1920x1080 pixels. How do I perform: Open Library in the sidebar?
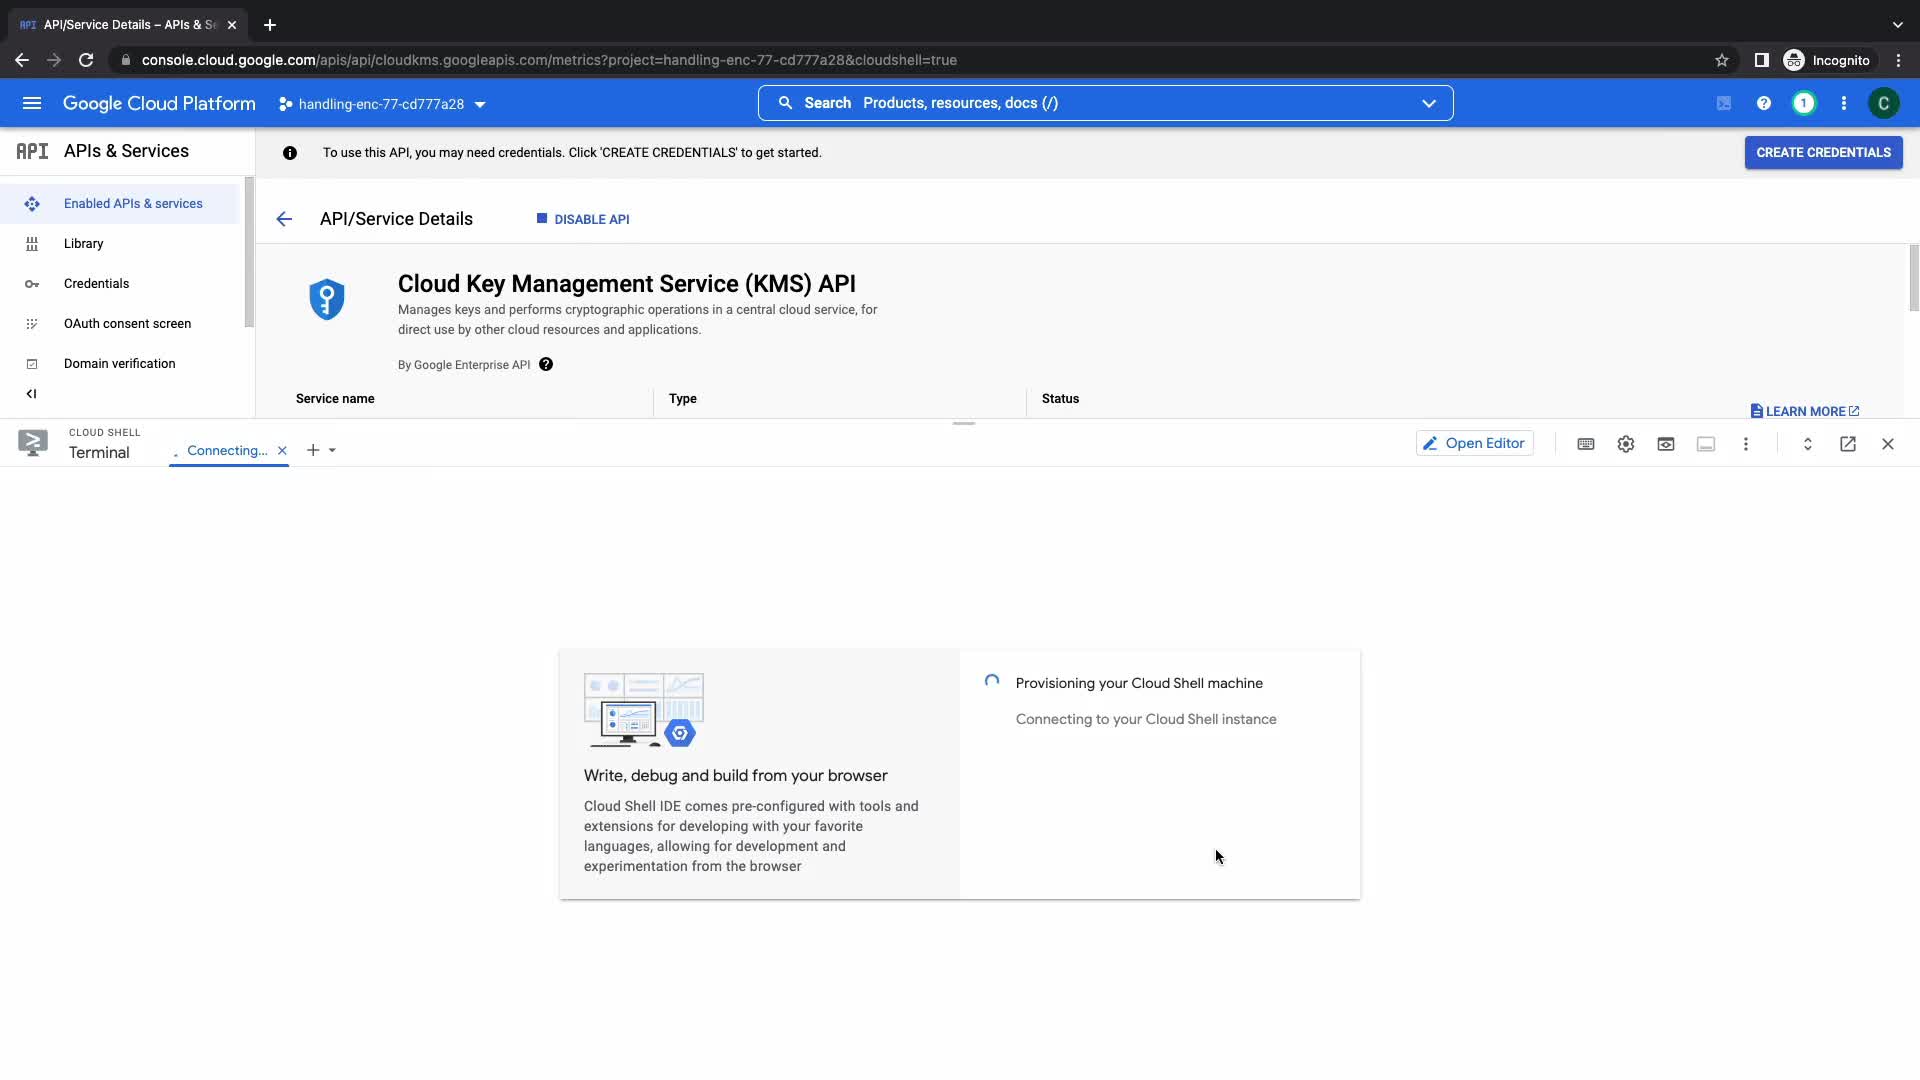coord(83,244)
